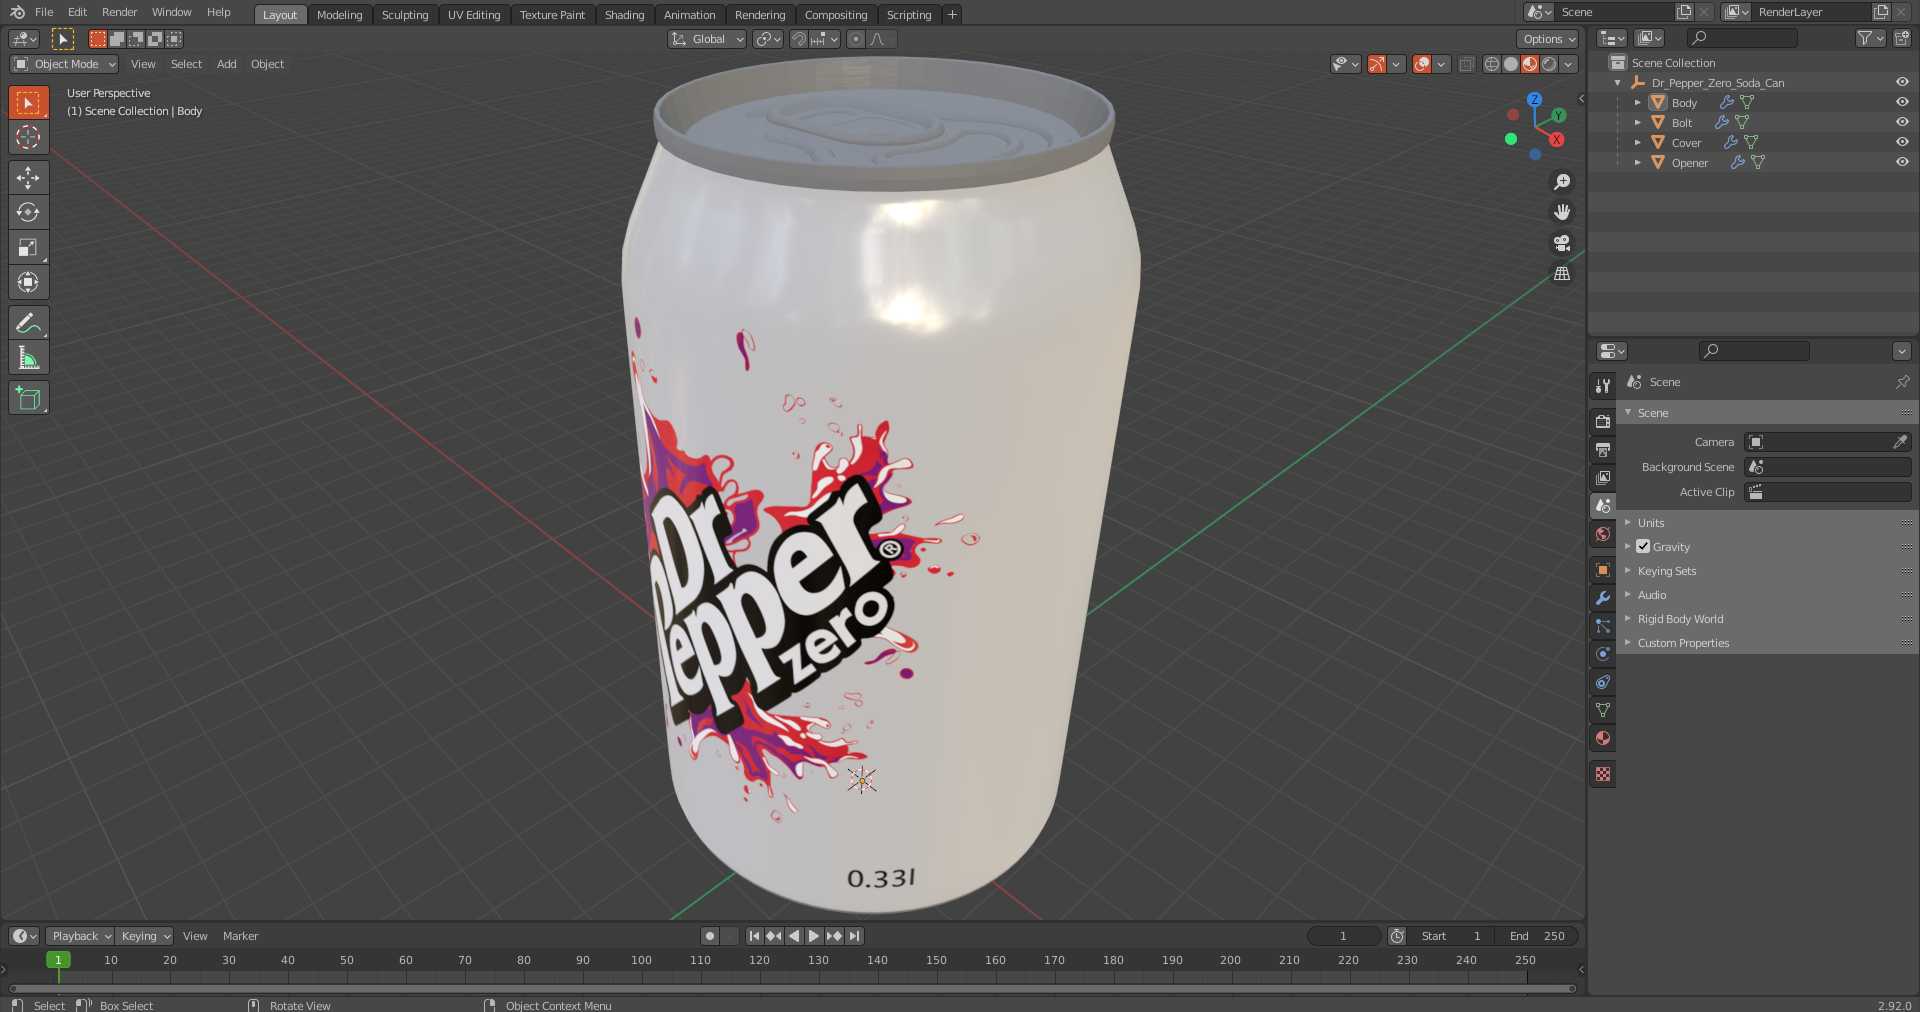Toggle snapping magnet
The height and width of the screenshot is (1012, 1920).
799,39
